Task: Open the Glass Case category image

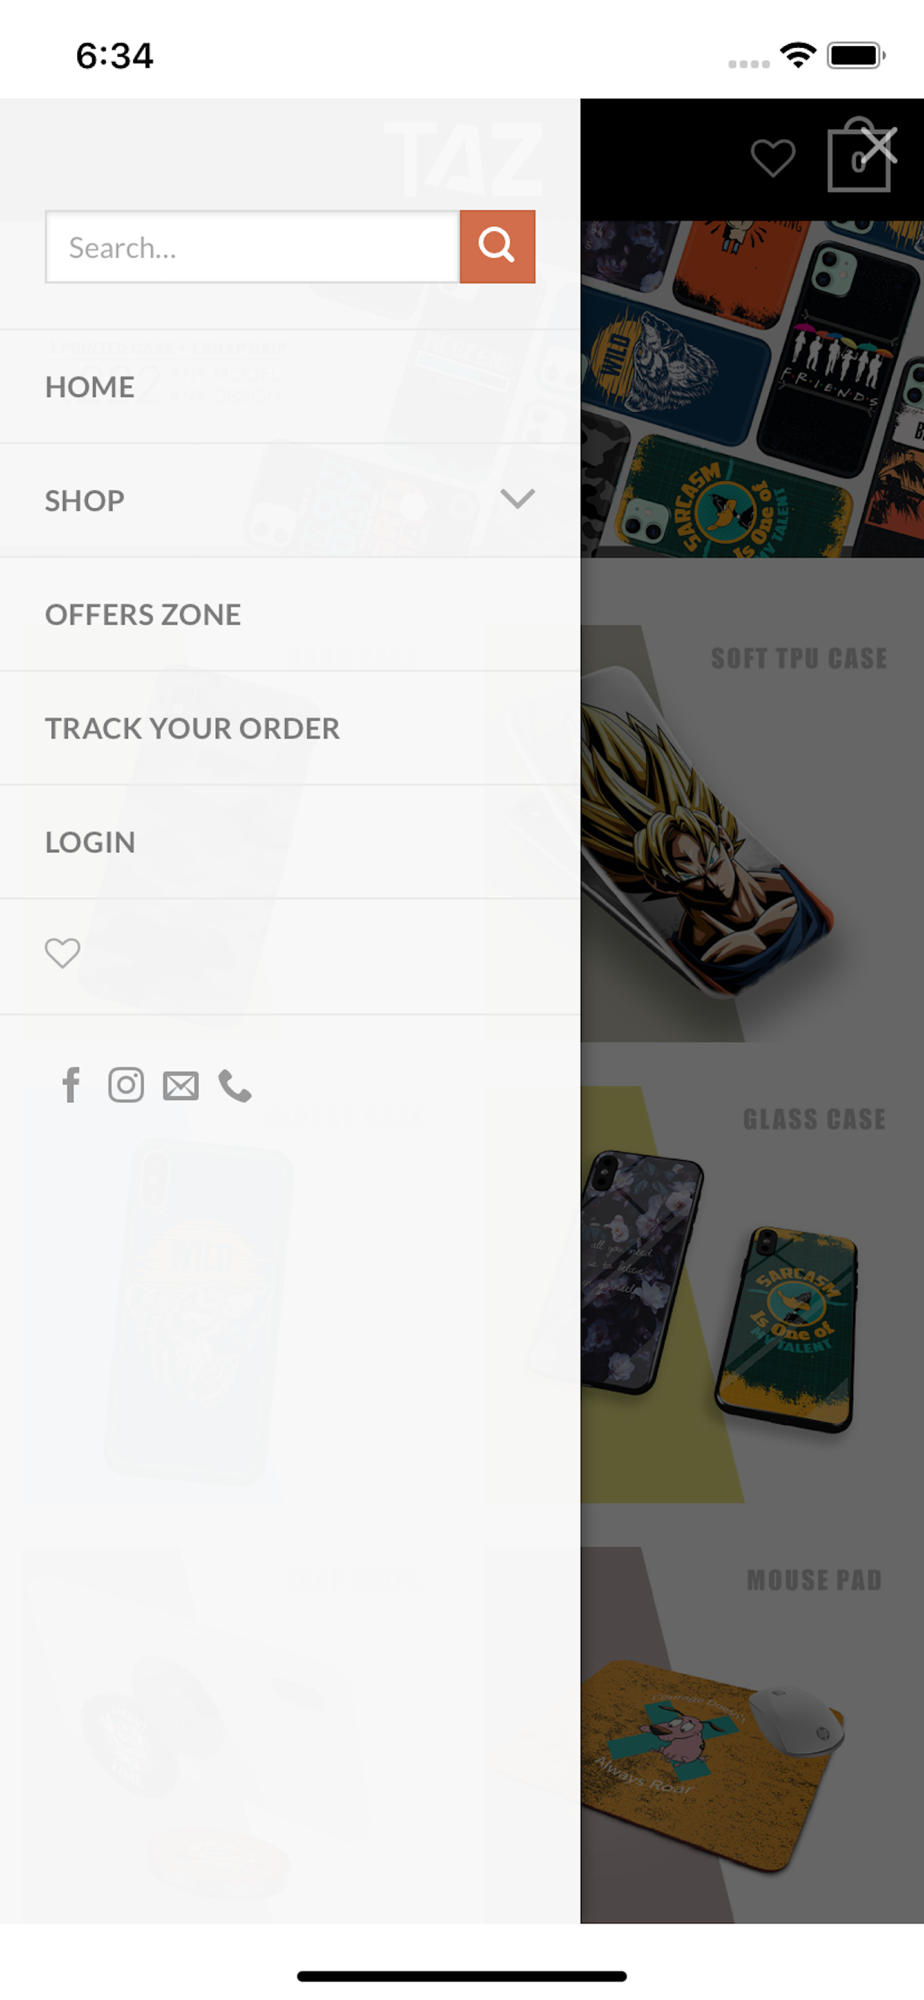Action: coord(752,1294)
